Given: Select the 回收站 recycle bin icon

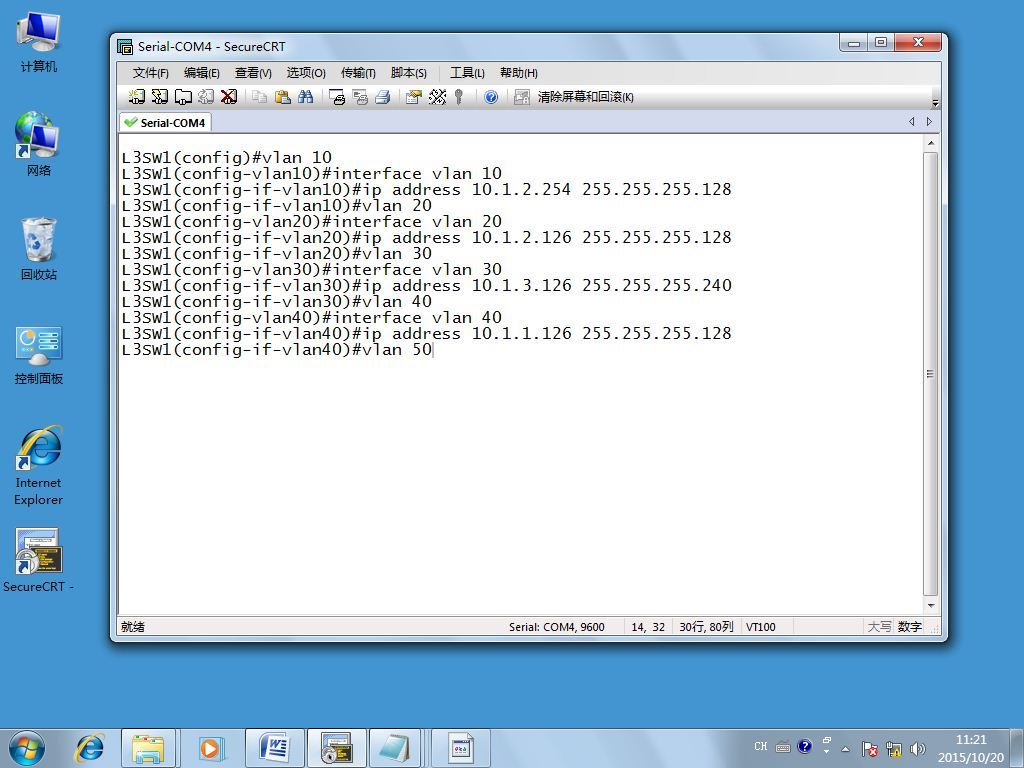Looking at the screenshot, I should point(39,249).
